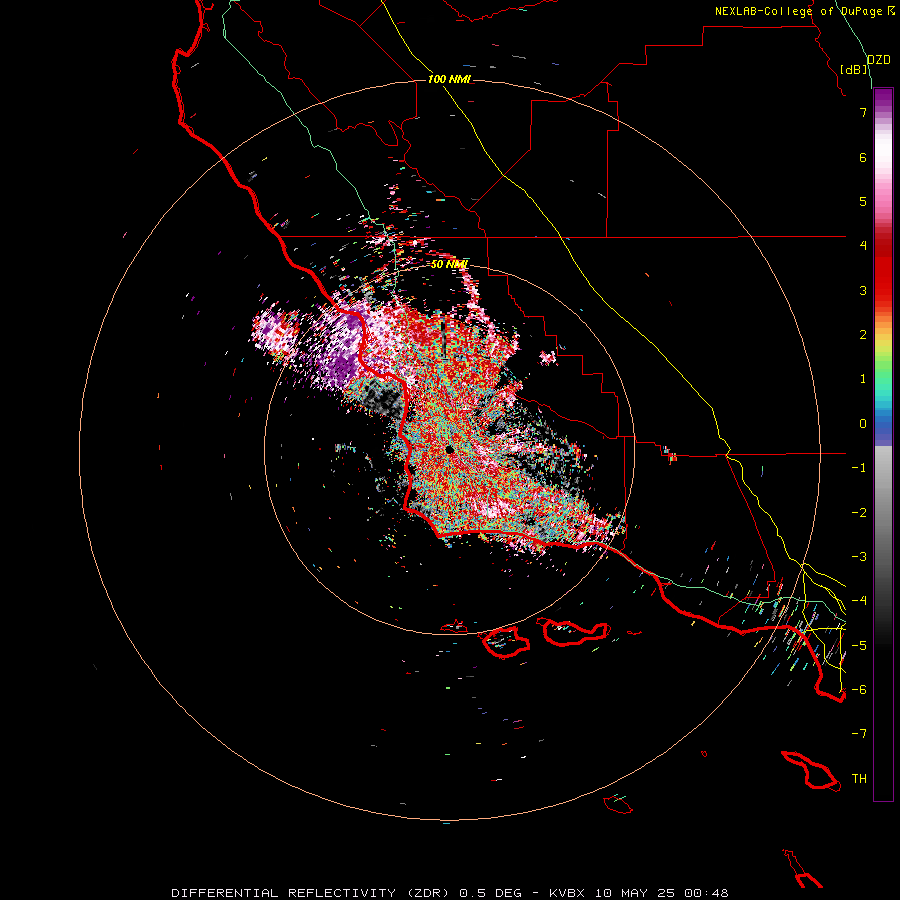Click the 50 NMI range ring label
The width and height of the screenshot is (900, 900).
coord(449,265)
